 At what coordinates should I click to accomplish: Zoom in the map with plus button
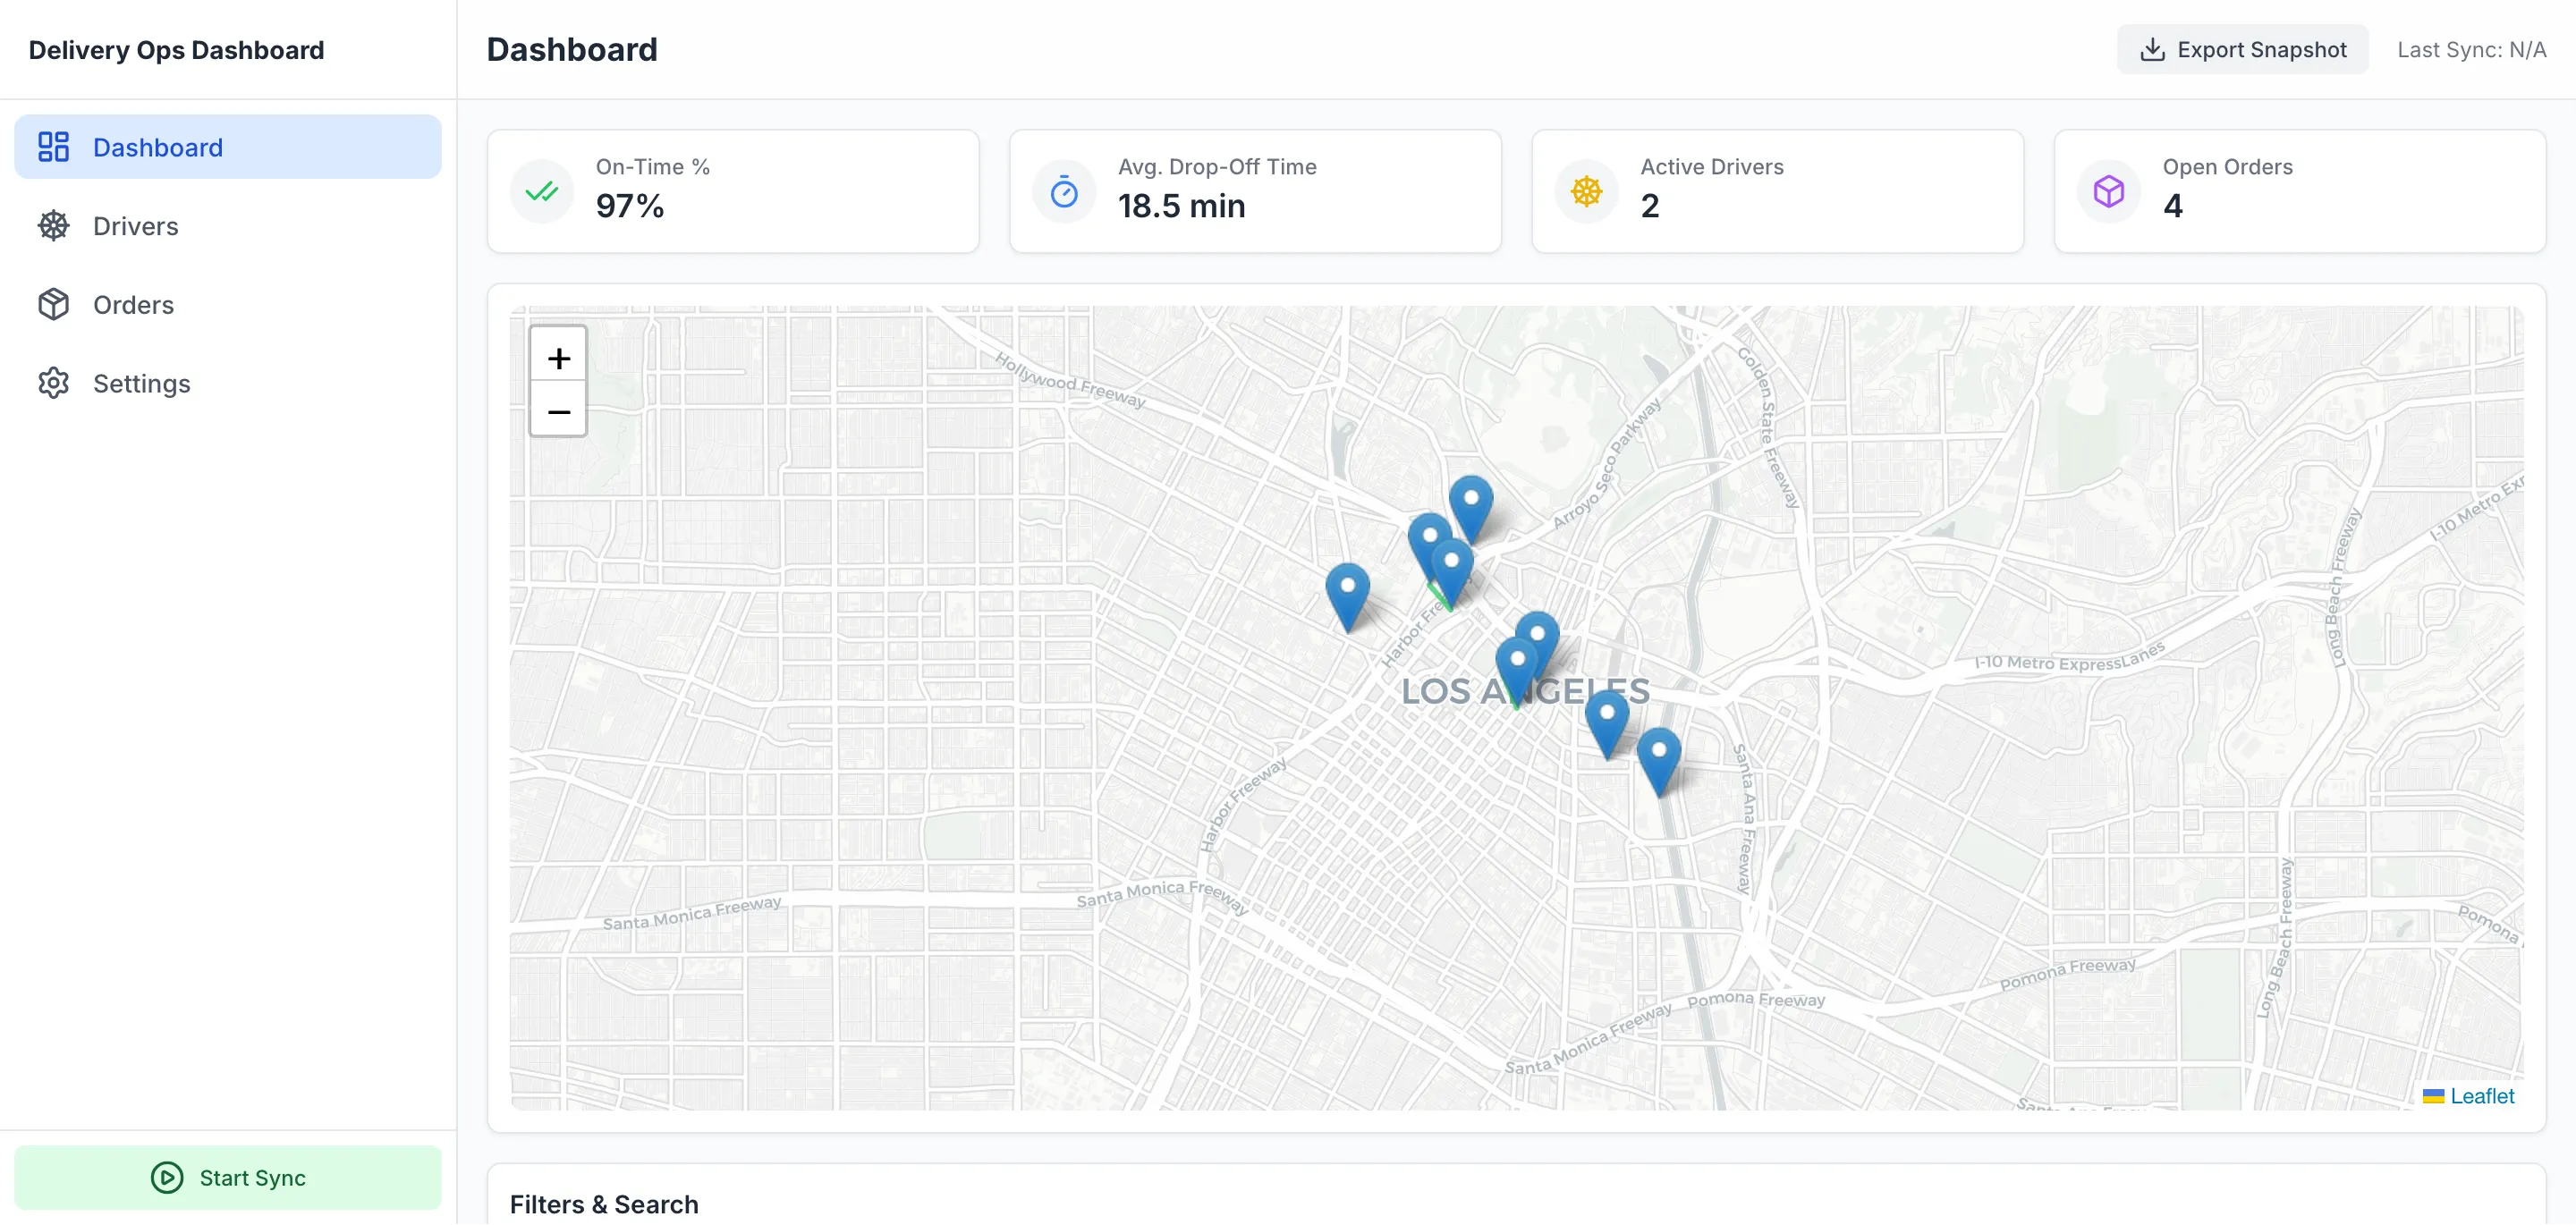pos(558,356)
